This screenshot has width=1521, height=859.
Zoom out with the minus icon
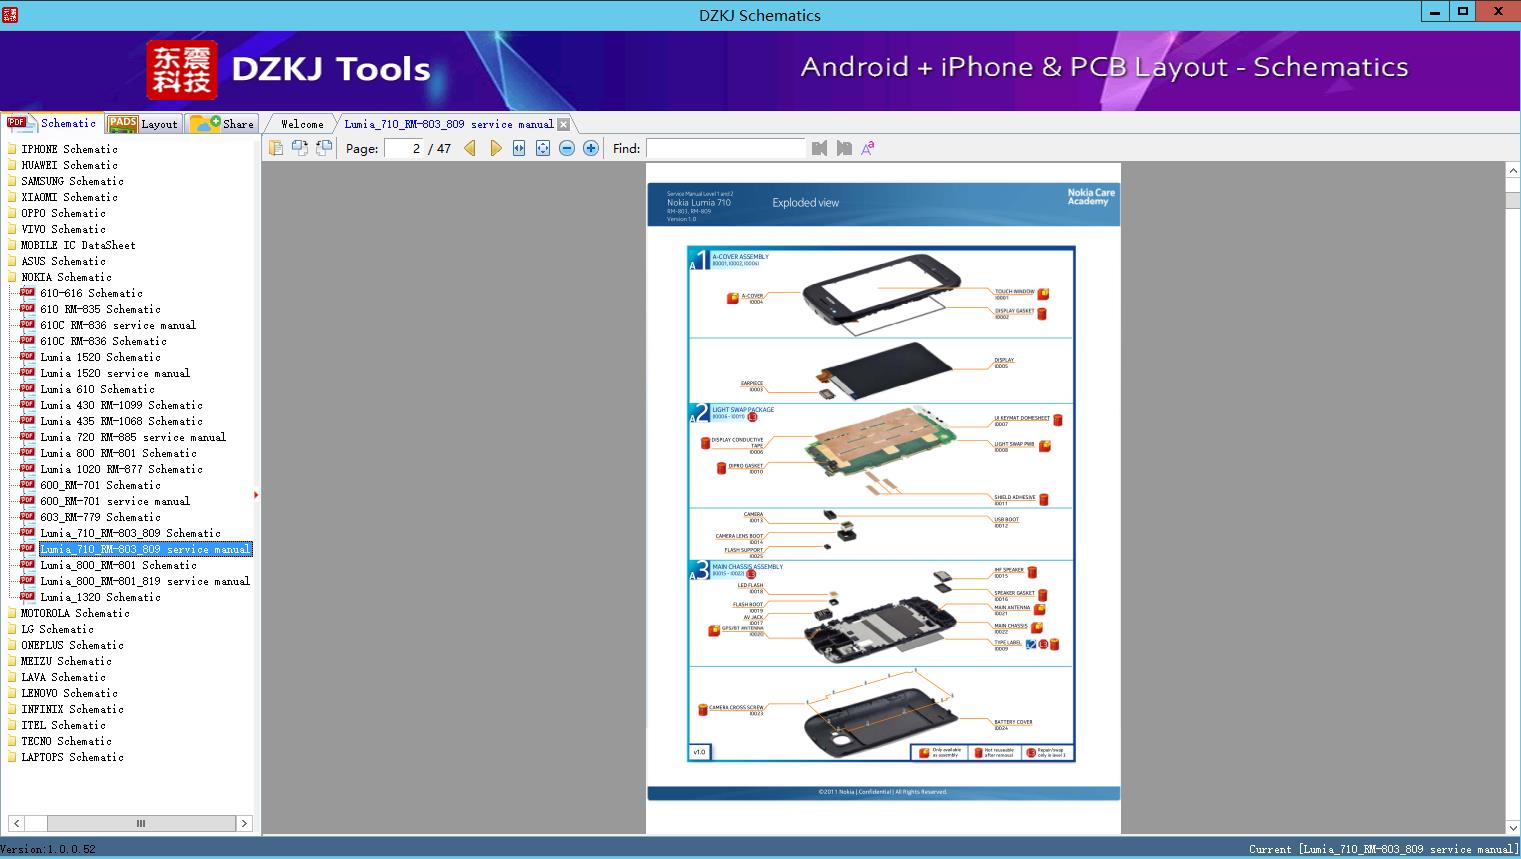(567, 148)
